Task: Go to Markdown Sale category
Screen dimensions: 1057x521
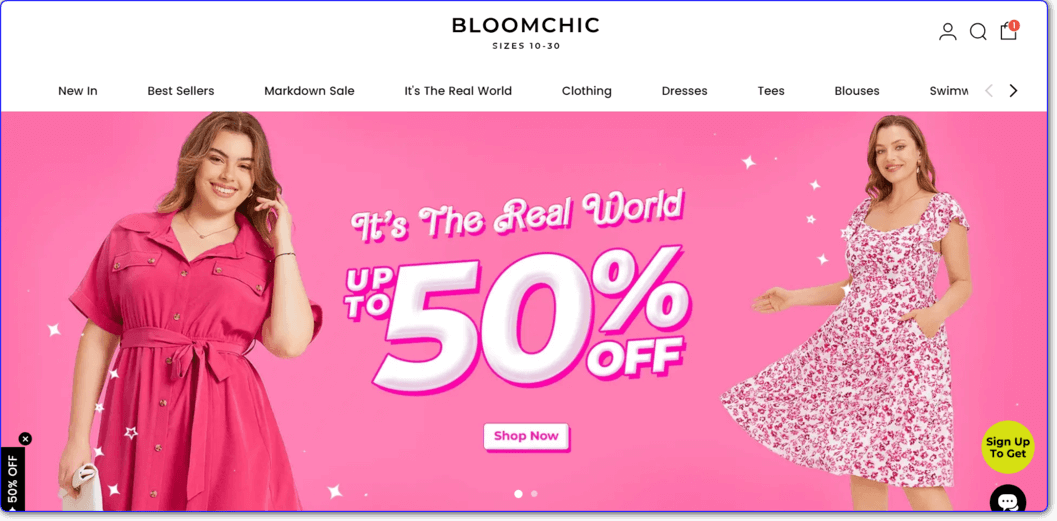Action: click(x=309, y=91)
